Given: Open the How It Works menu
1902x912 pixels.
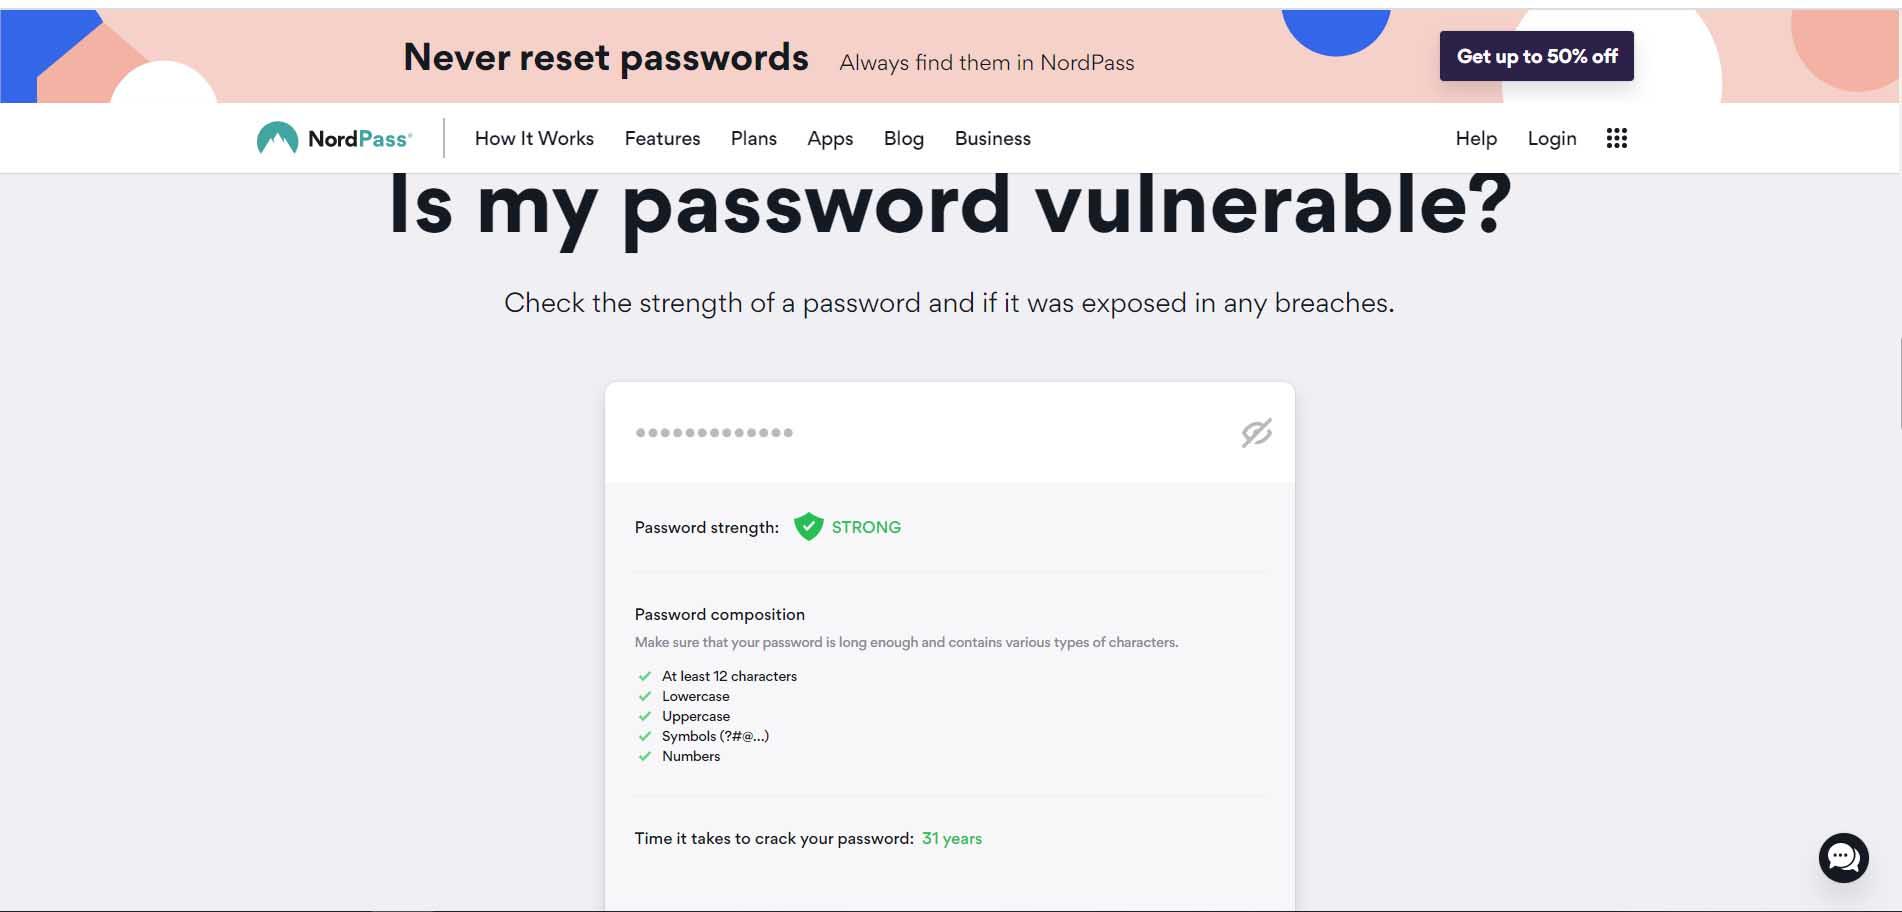Looking at the screenshot, I should click(x=534, y=138).
